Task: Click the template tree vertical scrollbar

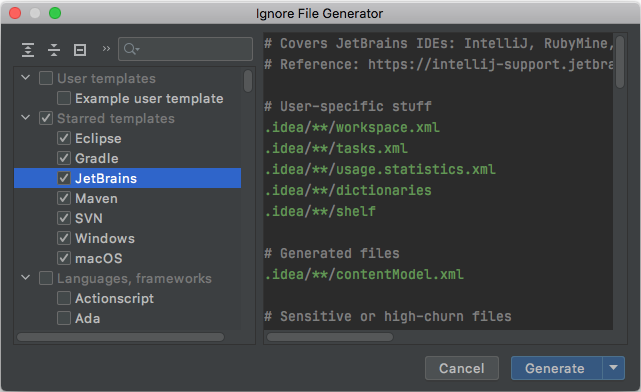Action: (x=248, y=81)
